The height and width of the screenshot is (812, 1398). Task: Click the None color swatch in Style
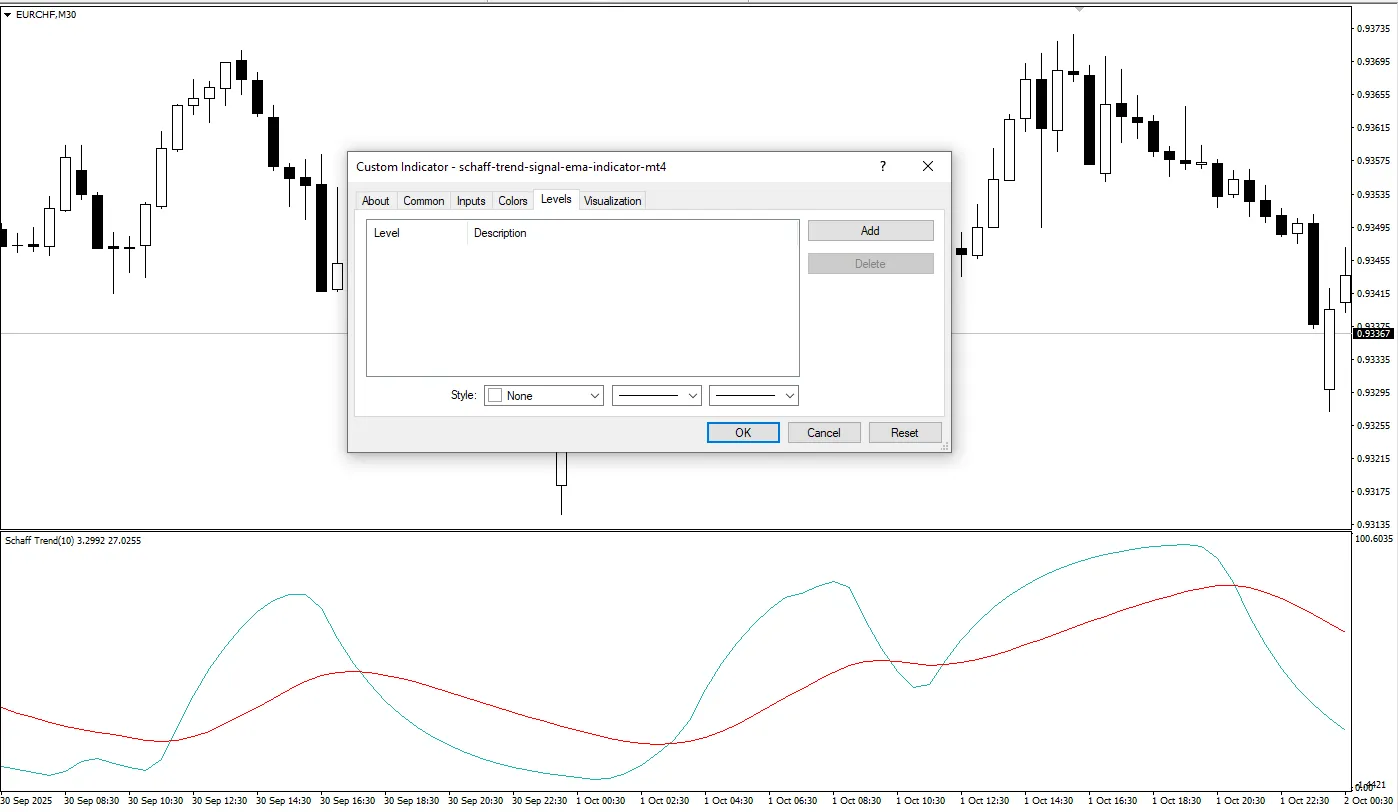coord(495,395)
